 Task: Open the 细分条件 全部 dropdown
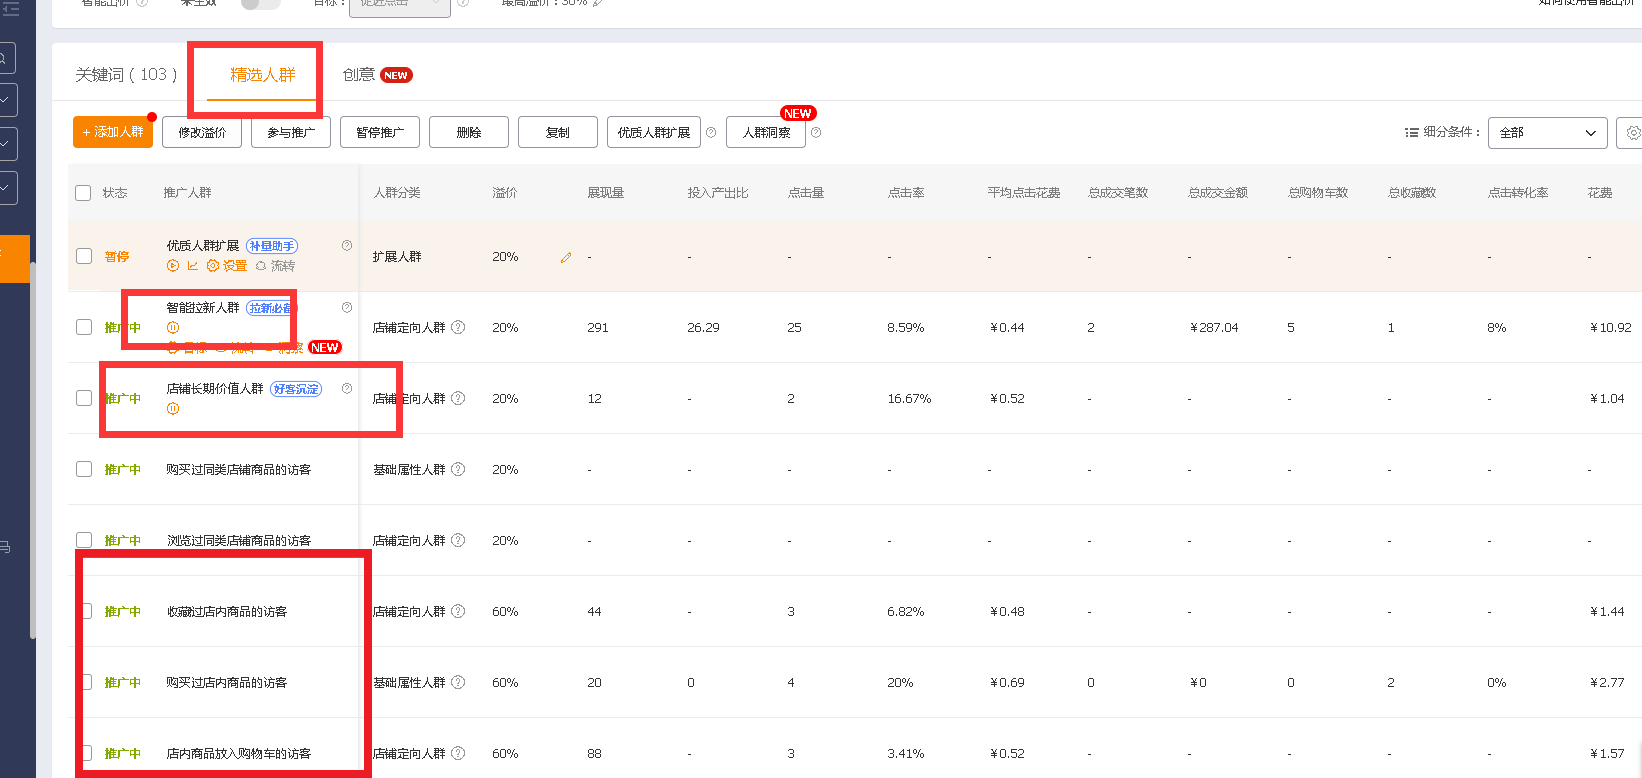[1547, 132]
